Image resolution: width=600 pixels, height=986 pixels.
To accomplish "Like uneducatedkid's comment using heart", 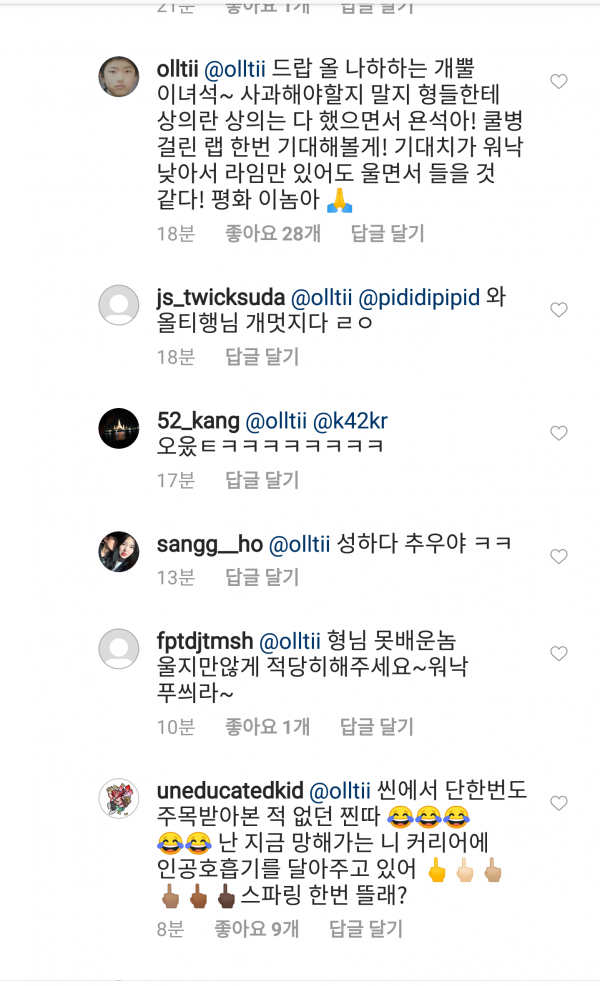I will pos(559,803).
